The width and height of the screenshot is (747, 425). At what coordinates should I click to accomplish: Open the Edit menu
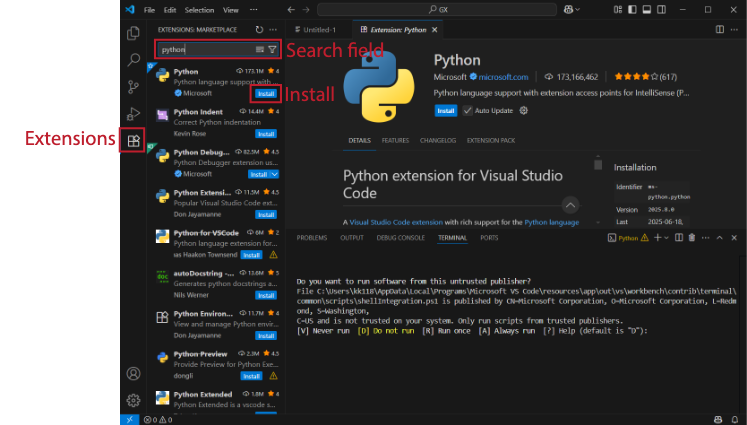[x=170, y=10]
